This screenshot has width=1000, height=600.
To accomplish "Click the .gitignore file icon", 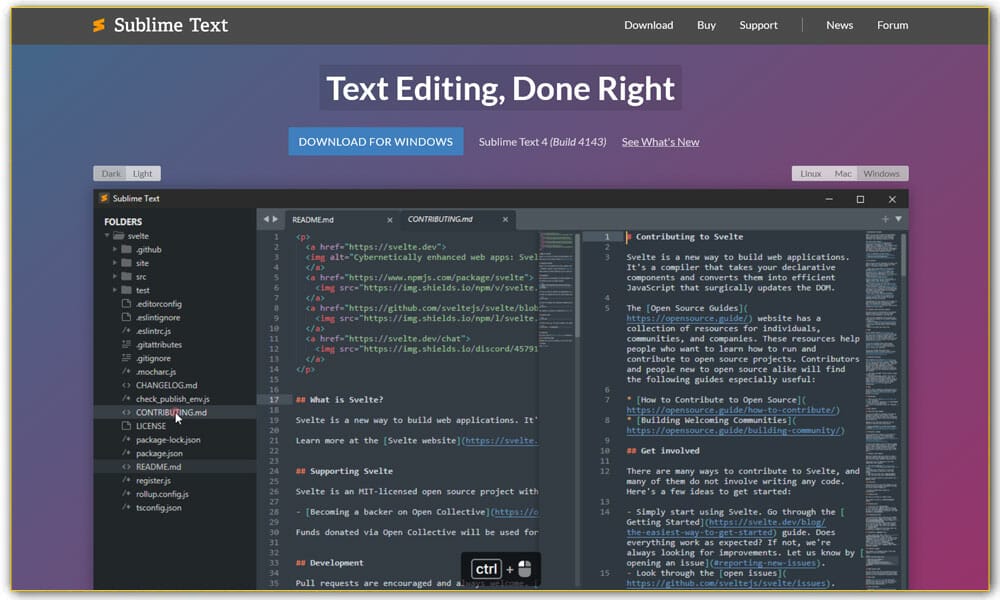I will 125,358.
